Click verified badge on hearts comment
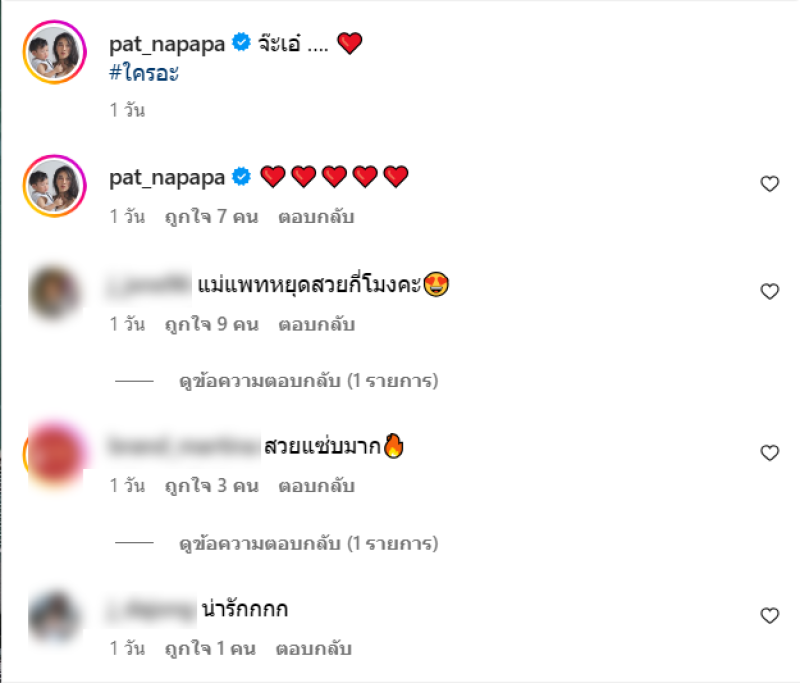The height and width of the screenshot is (683, 800). 241,176
